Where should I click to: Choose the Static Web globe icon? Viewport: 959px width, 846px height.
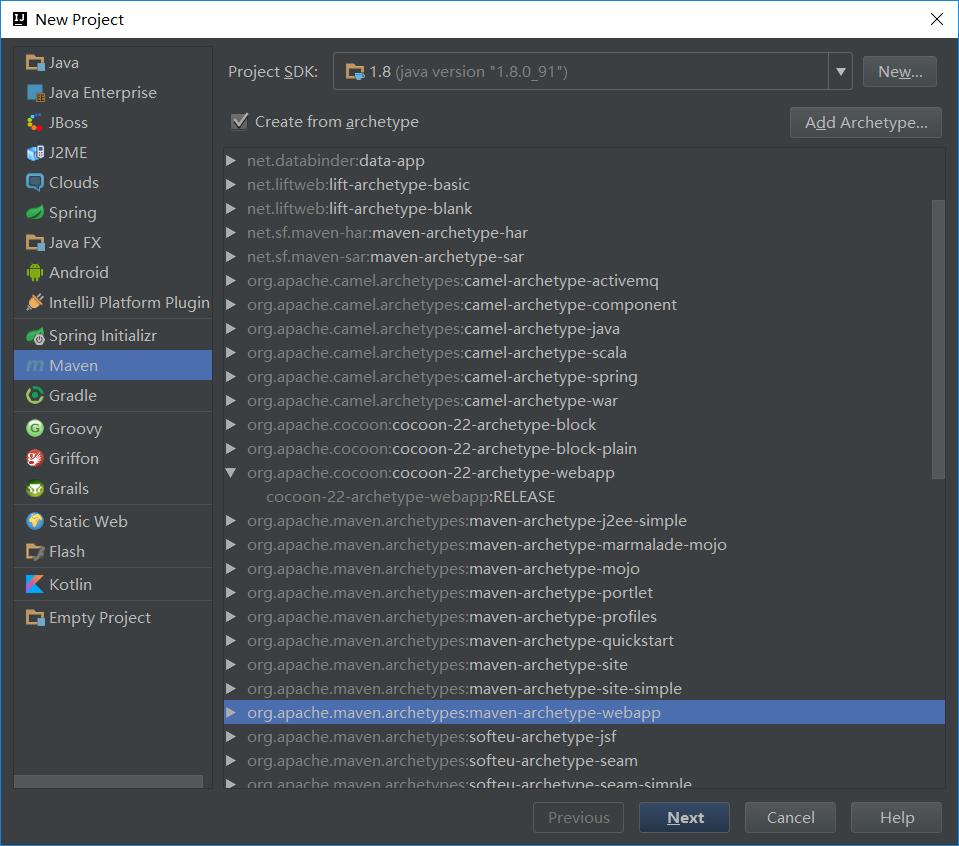(x=35, y=521)
